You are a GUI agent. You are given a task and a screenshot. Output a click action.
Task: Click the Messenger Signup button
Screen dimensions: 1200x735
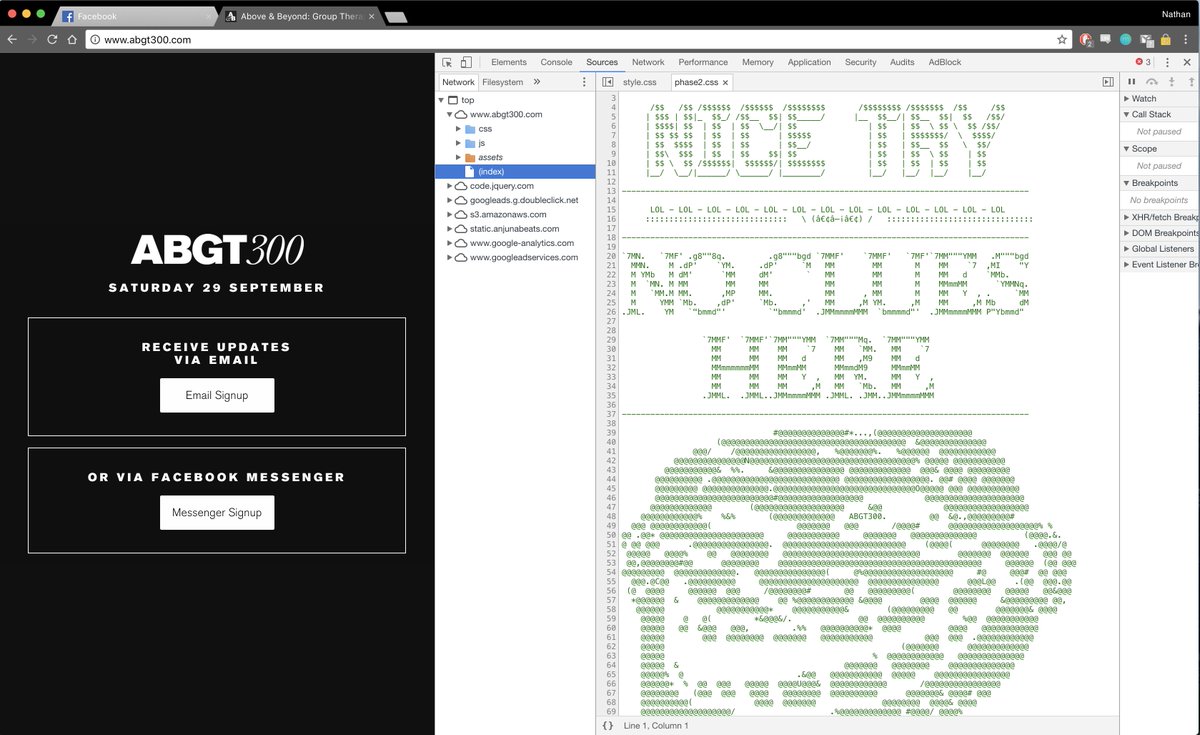coord(217,512)
